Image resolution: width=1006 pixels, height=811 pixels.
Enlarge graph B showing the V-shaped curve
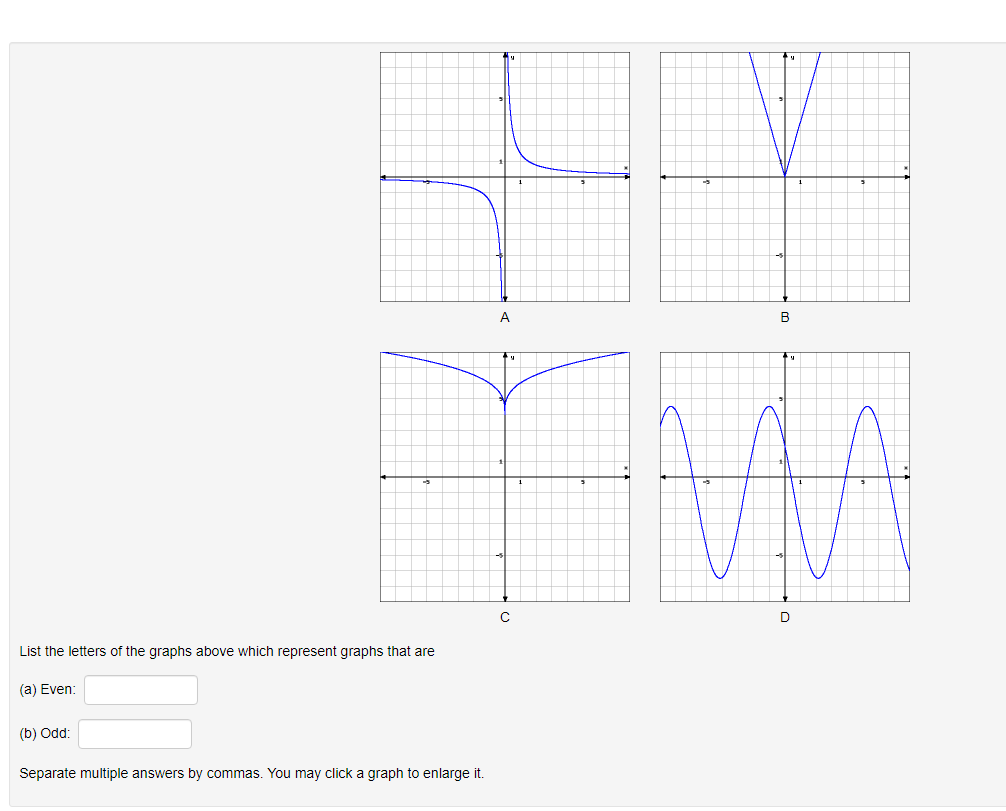pos(785,177)
